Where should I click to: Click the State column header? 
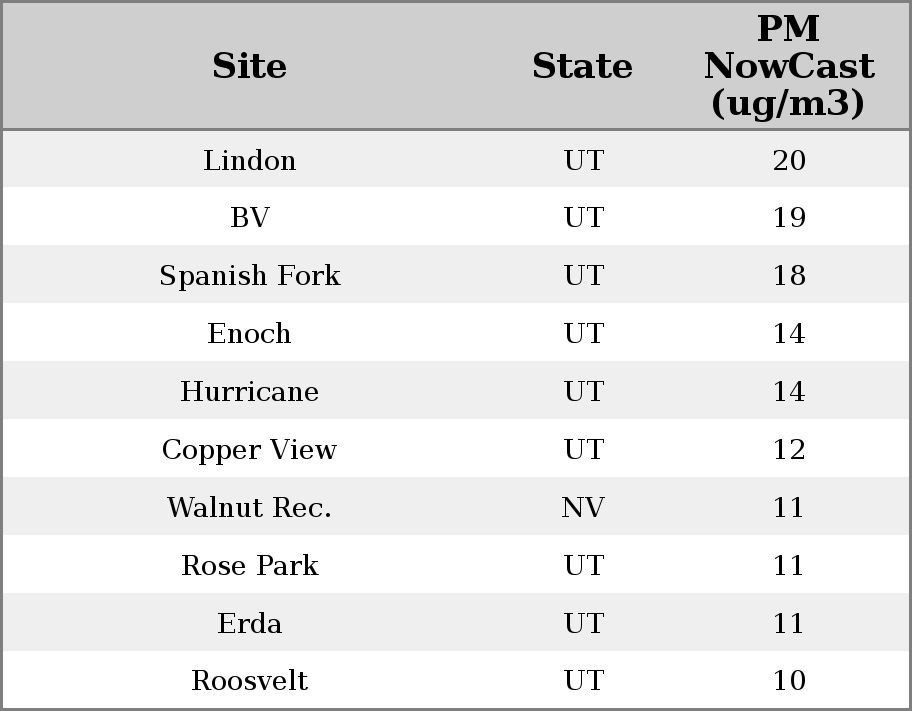(582, 66)
